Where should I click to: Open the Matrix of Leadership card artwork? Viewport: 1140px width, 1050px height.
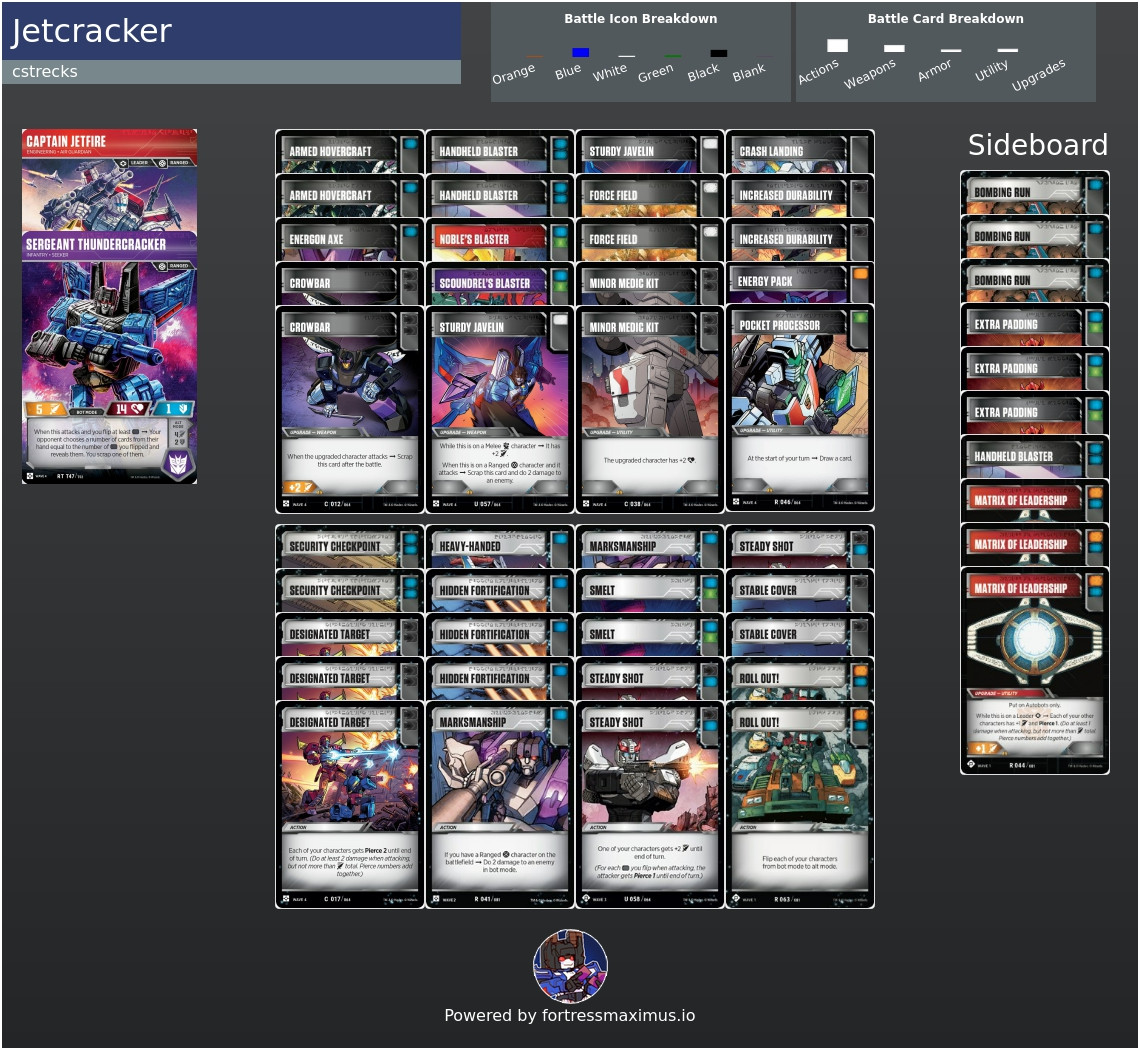(x=1035, y=644)
